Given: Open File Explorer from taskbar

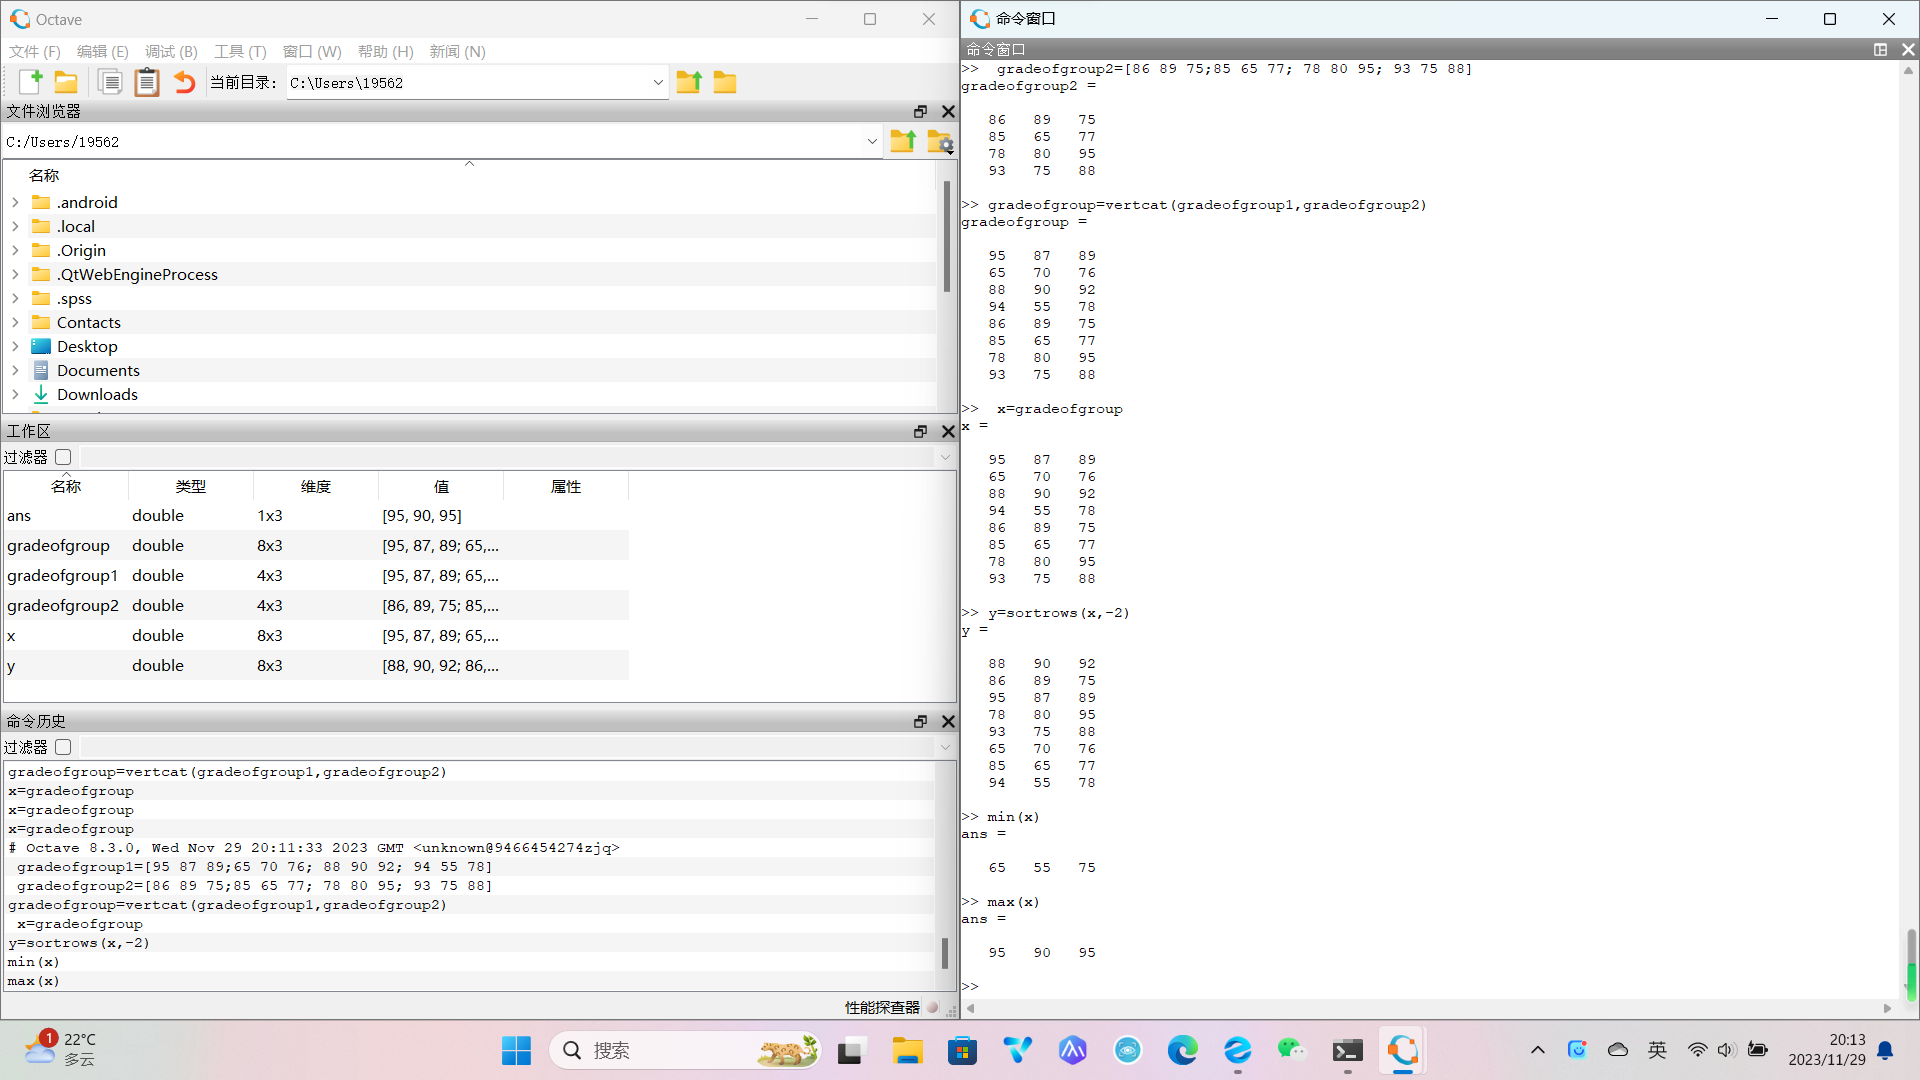Looking at the screenshot, I should point(907,1050).
